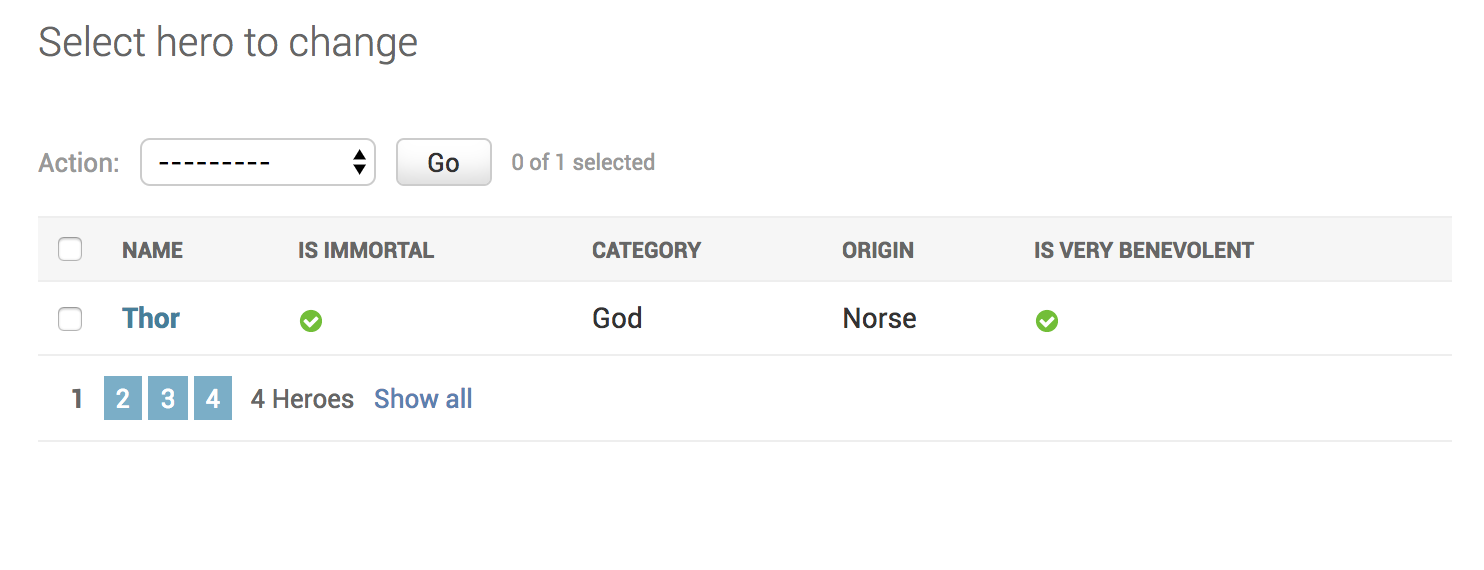
Task: Sort by IS IMMORTAL column header
Action: click(366, 250)
